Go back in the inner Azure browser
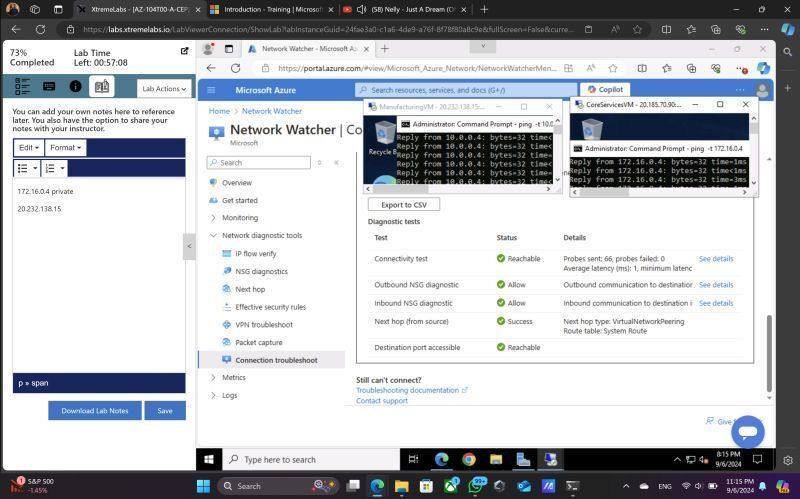The width and height of the screenshot is (800, 499). click(x=211, y=68)
